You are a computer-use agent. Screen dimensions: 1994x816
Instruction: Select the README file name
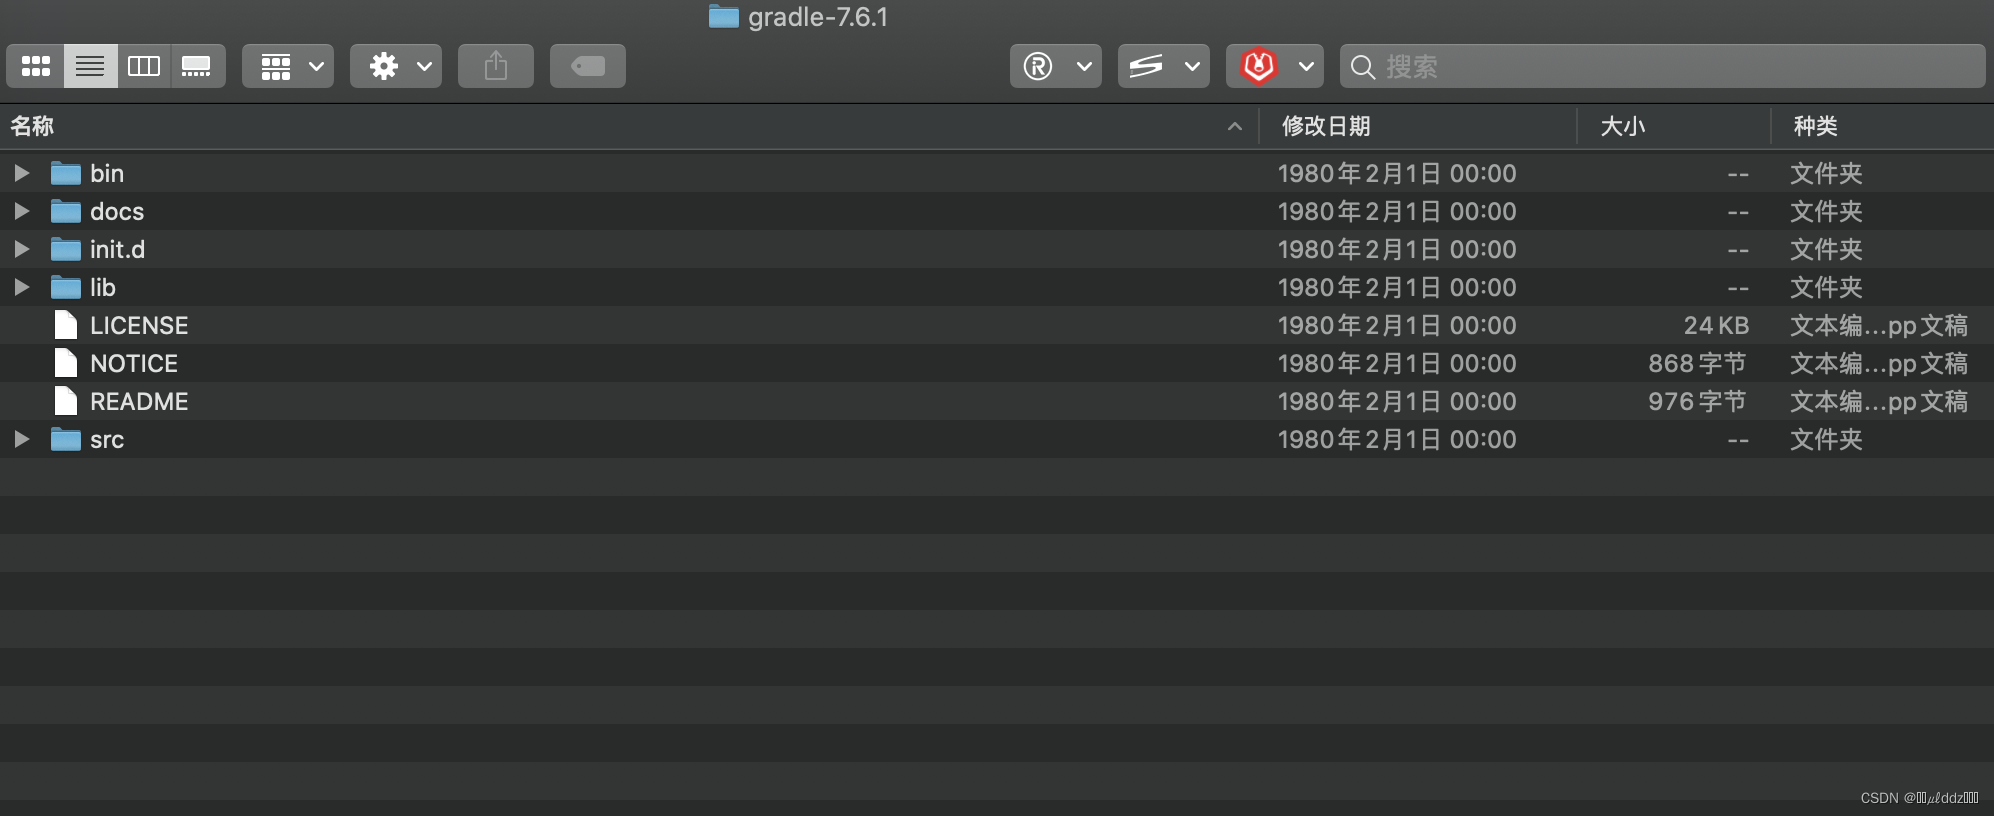click(139, 401)
